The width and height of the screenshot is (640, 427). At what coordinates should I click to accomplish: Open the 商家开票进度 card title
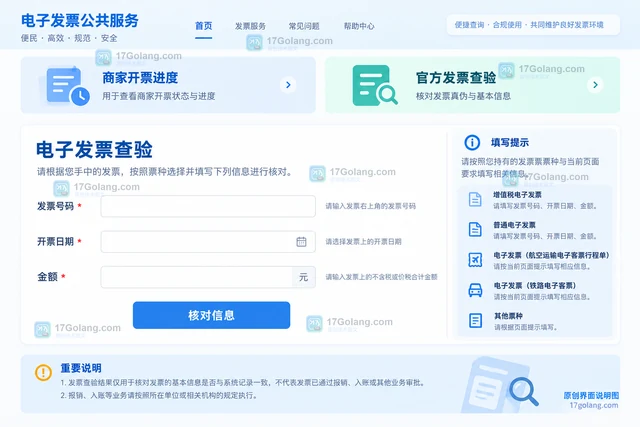tap(140, 78)
